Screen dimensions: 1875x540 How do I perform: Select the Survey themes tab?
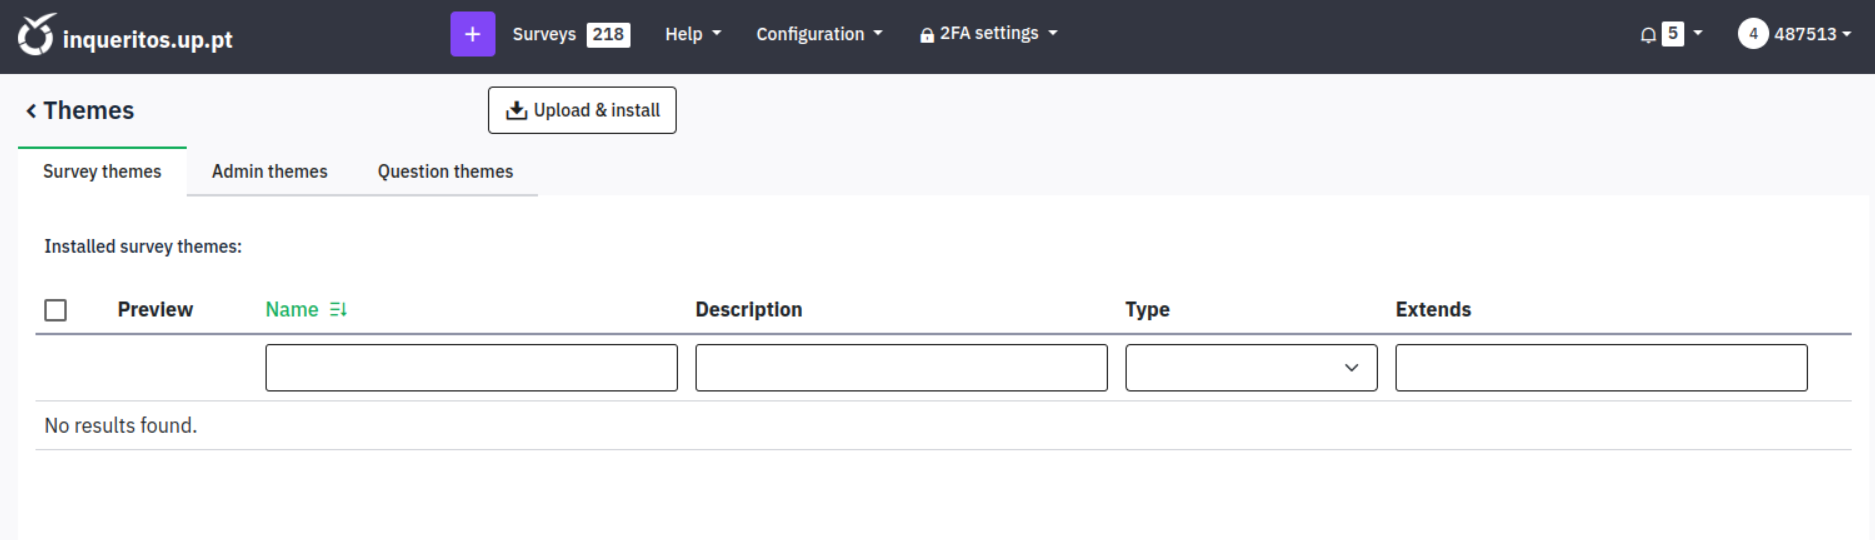102,172
